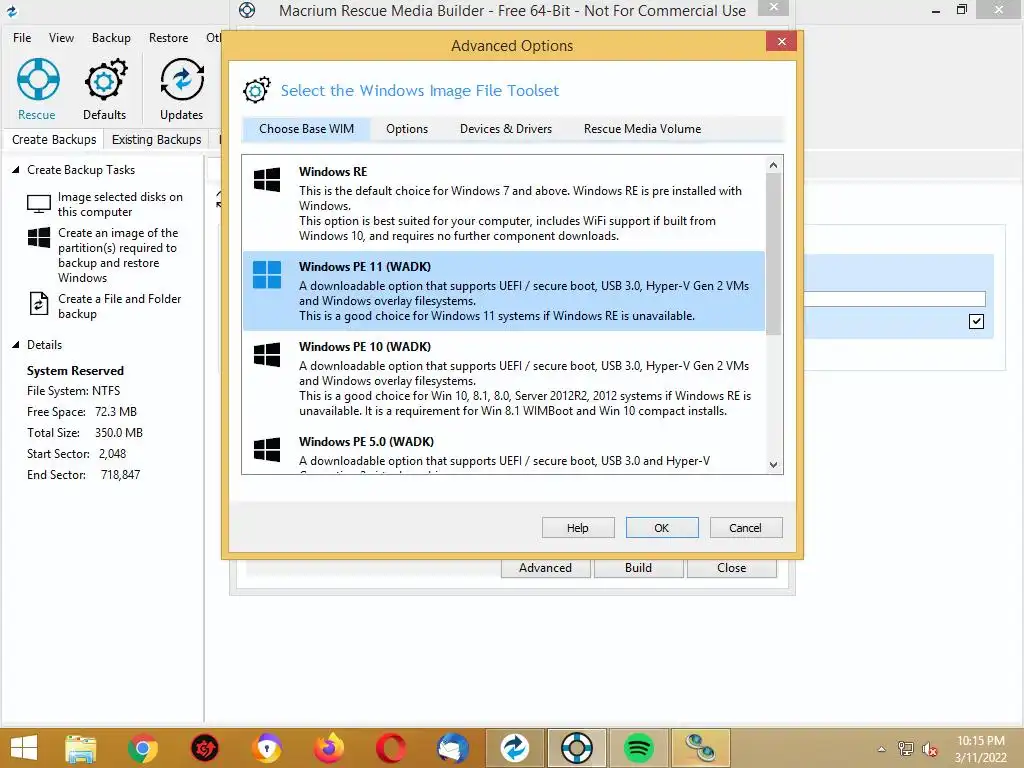This screenshot has width=1024, height=768.
Task: Click Create an image of partitions link
Action: 118,255
